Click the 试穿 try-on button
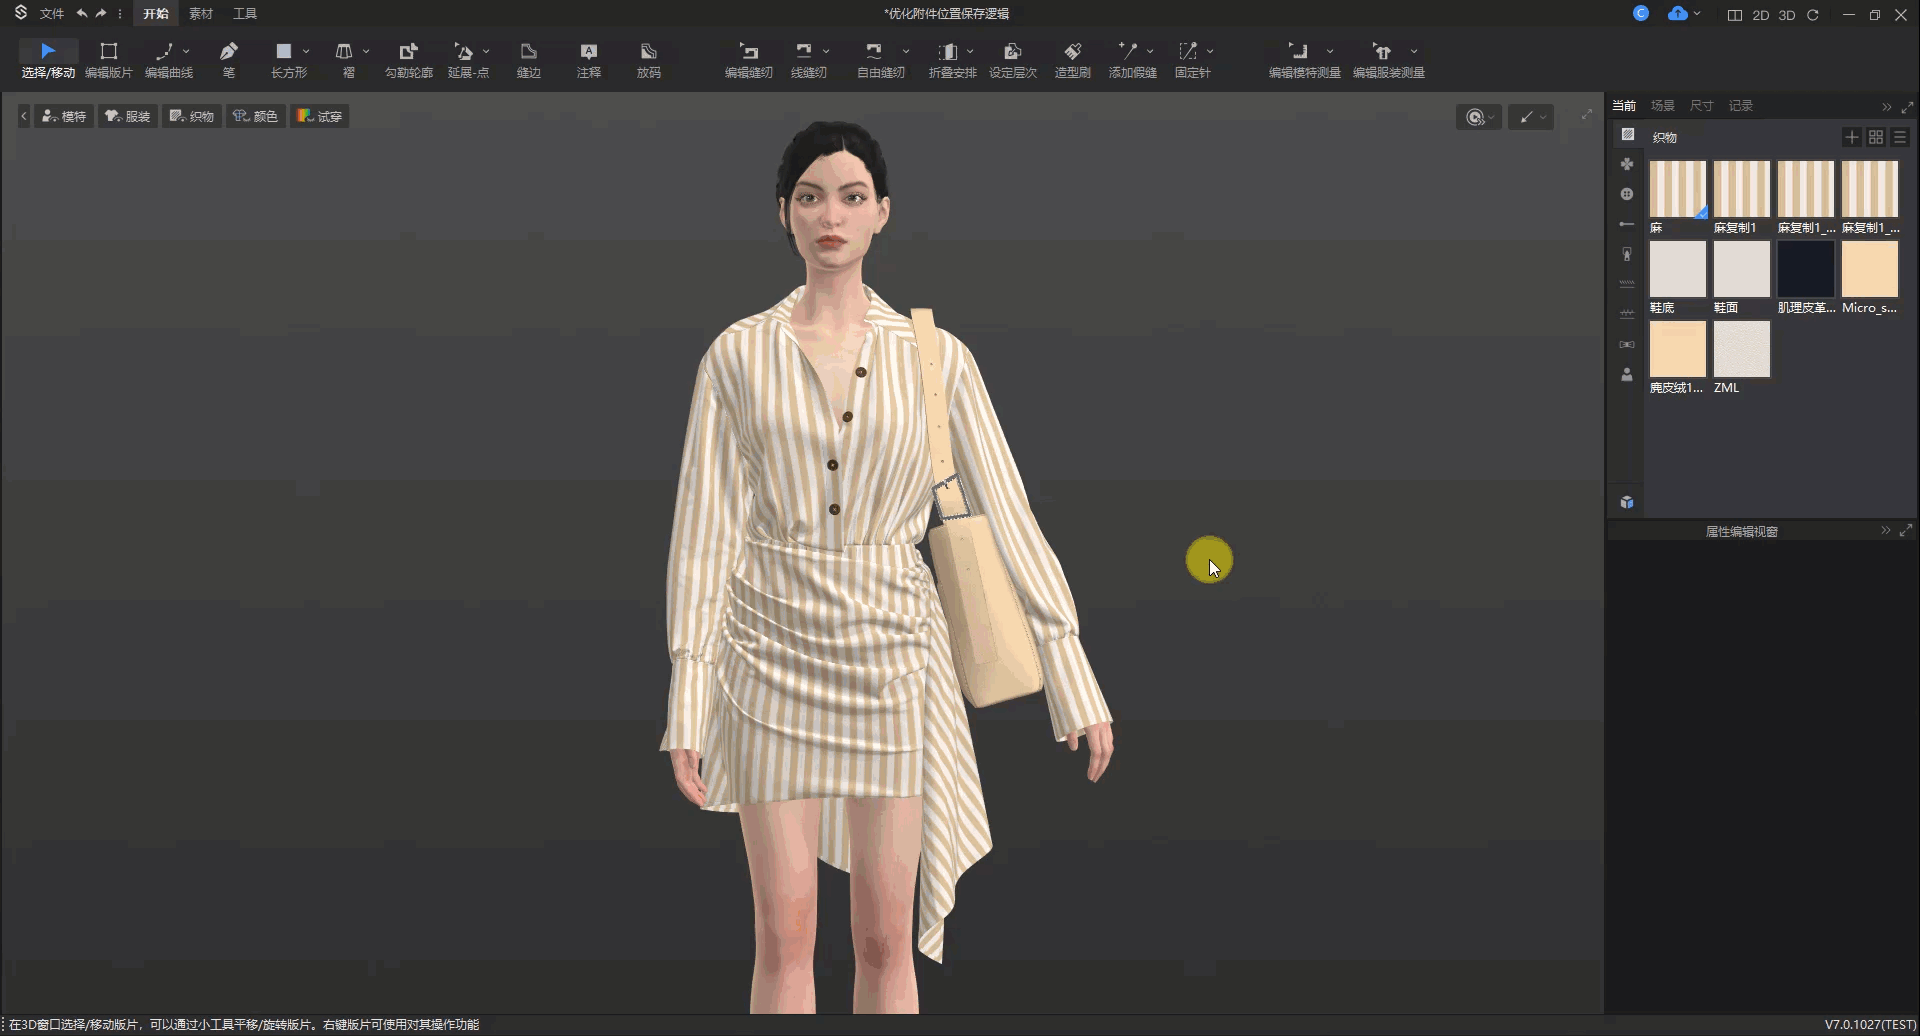Viewport: 1920px width, 1036px height. pos(320,117)
